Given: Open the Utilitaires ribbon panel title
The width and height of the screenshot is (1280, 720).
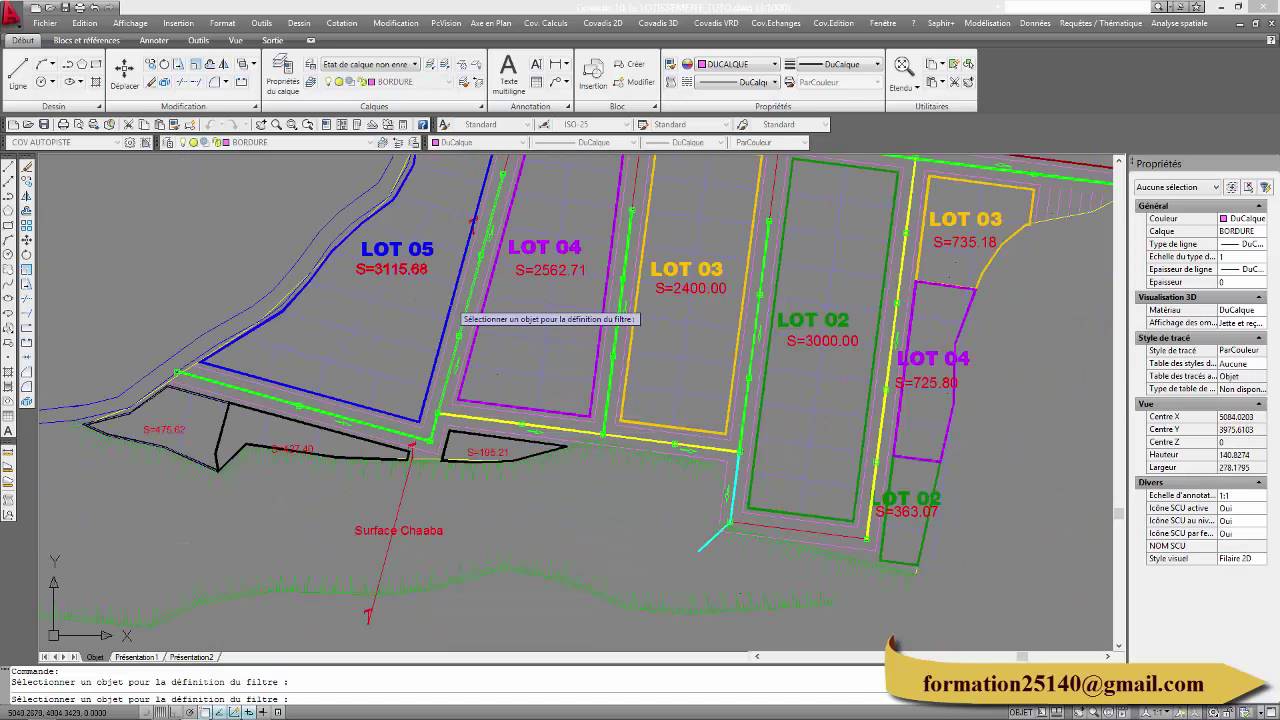Looking at the screenshot, I should pyautogui.click(x=931, y=106).
